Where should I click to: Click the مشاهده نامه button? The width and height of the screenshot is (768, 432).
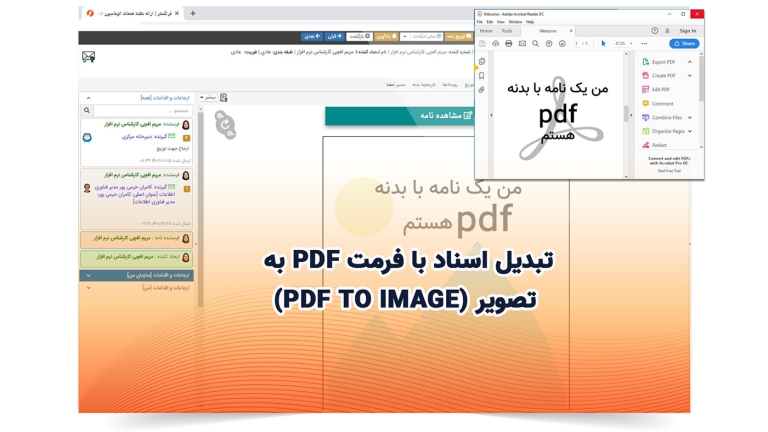point(400,116)
